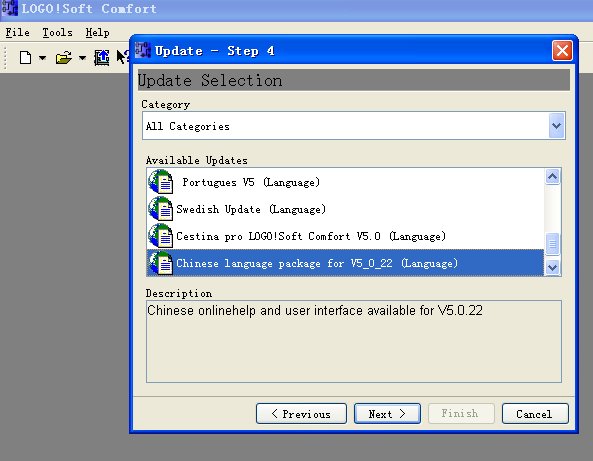Click the Chinese language package icon
Screen dimensions: 593x461
coord(161,263)
